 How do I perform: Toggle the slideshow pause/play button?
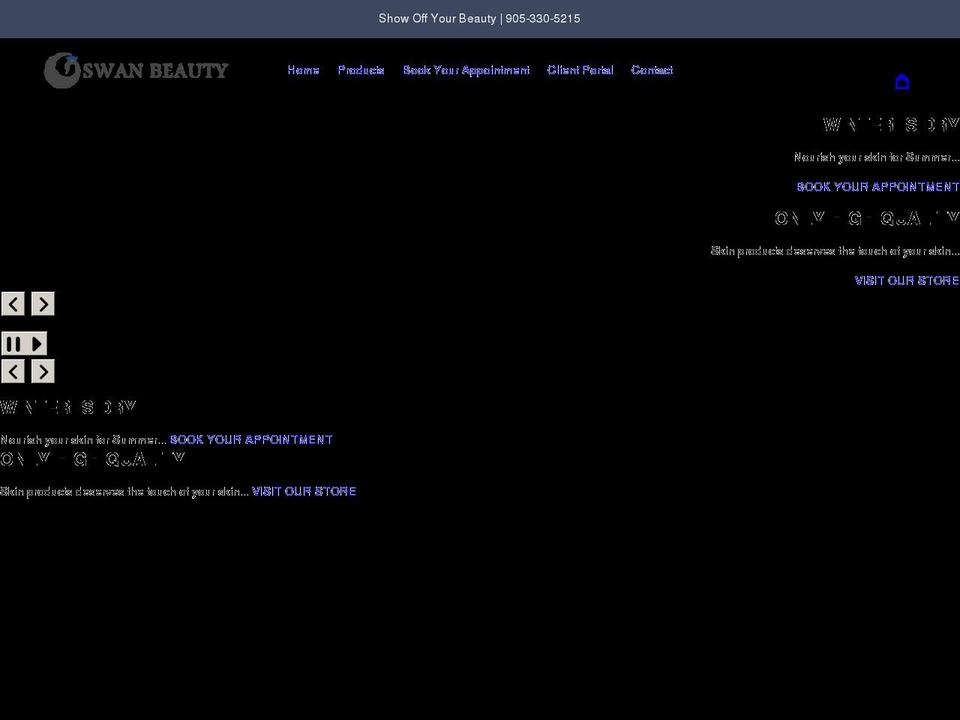(24, 344)
